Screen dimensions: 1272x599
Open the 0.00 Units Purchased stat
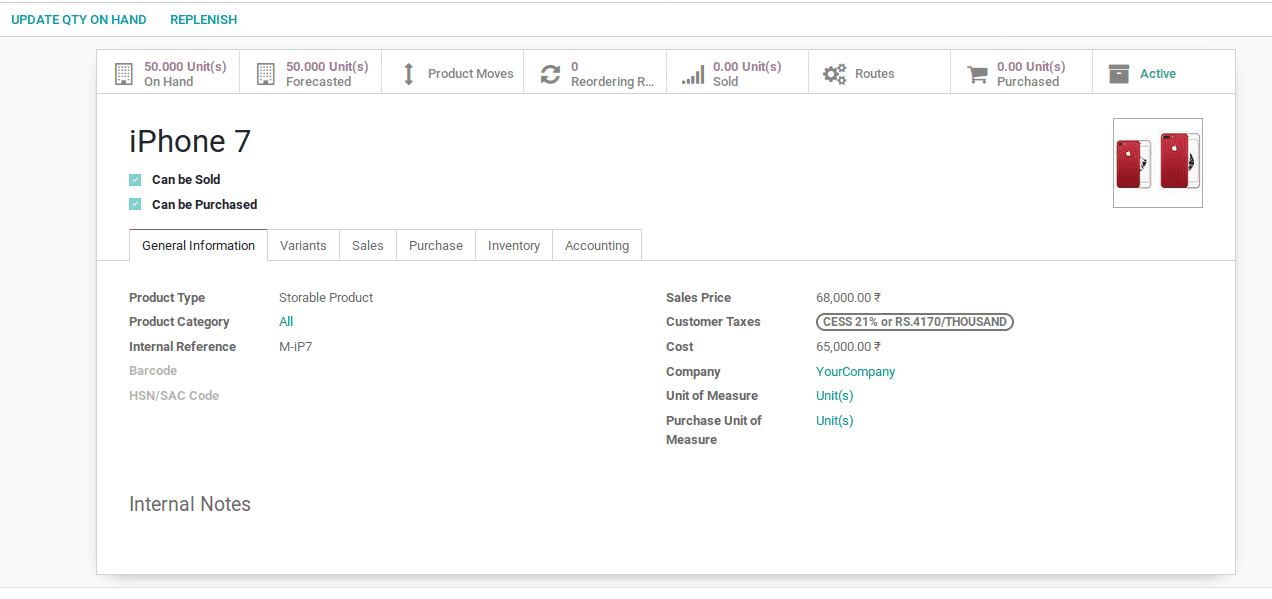coord(1021,74)
